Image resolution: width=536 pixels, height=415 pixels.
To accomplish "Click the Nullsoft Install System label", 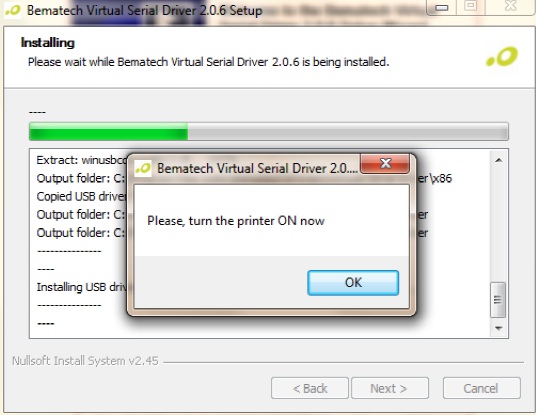I will click(85, 361).
